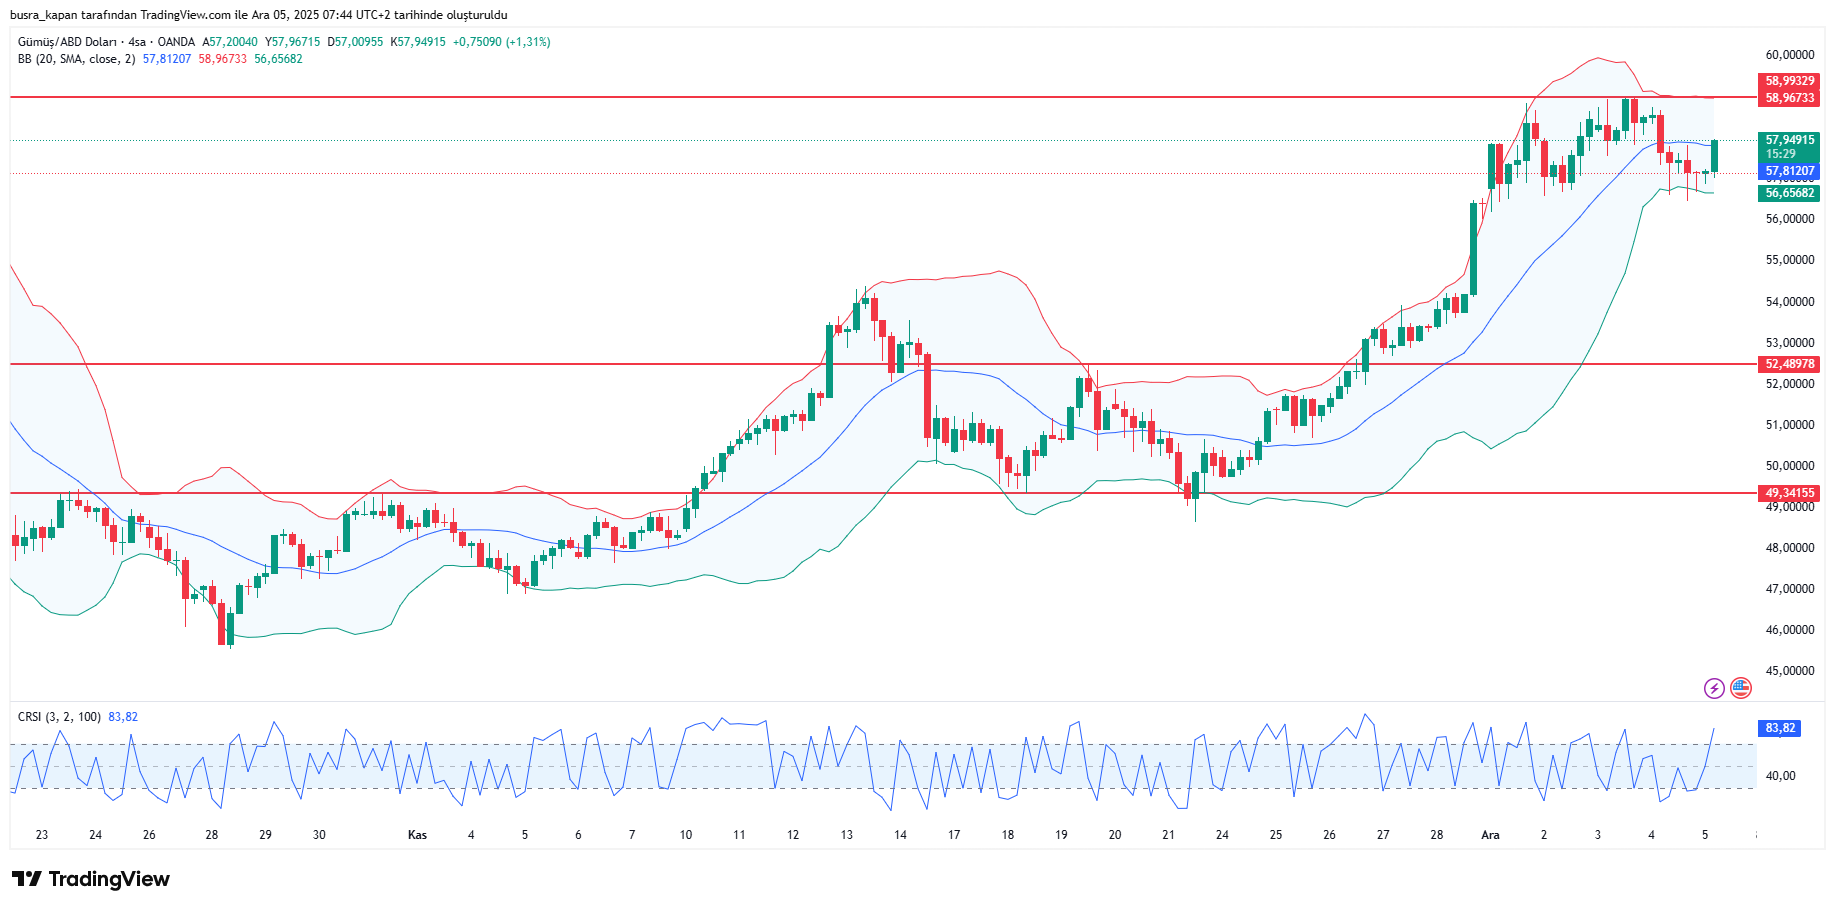Viewport: 1835px width, 909px height.
Task: Click the TradingView logo at bottom left
Action: (91, 879)
